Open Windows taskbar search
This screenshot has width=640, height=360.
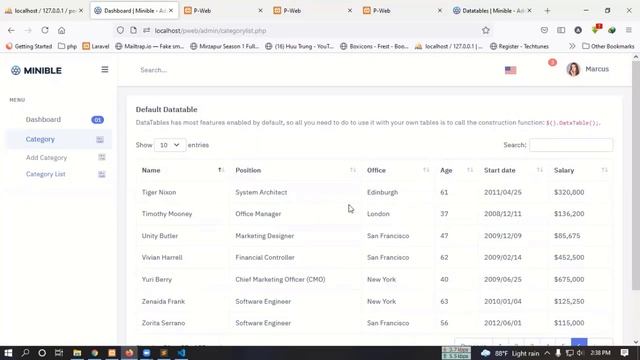pyautogui.click(x=25, y=353)
